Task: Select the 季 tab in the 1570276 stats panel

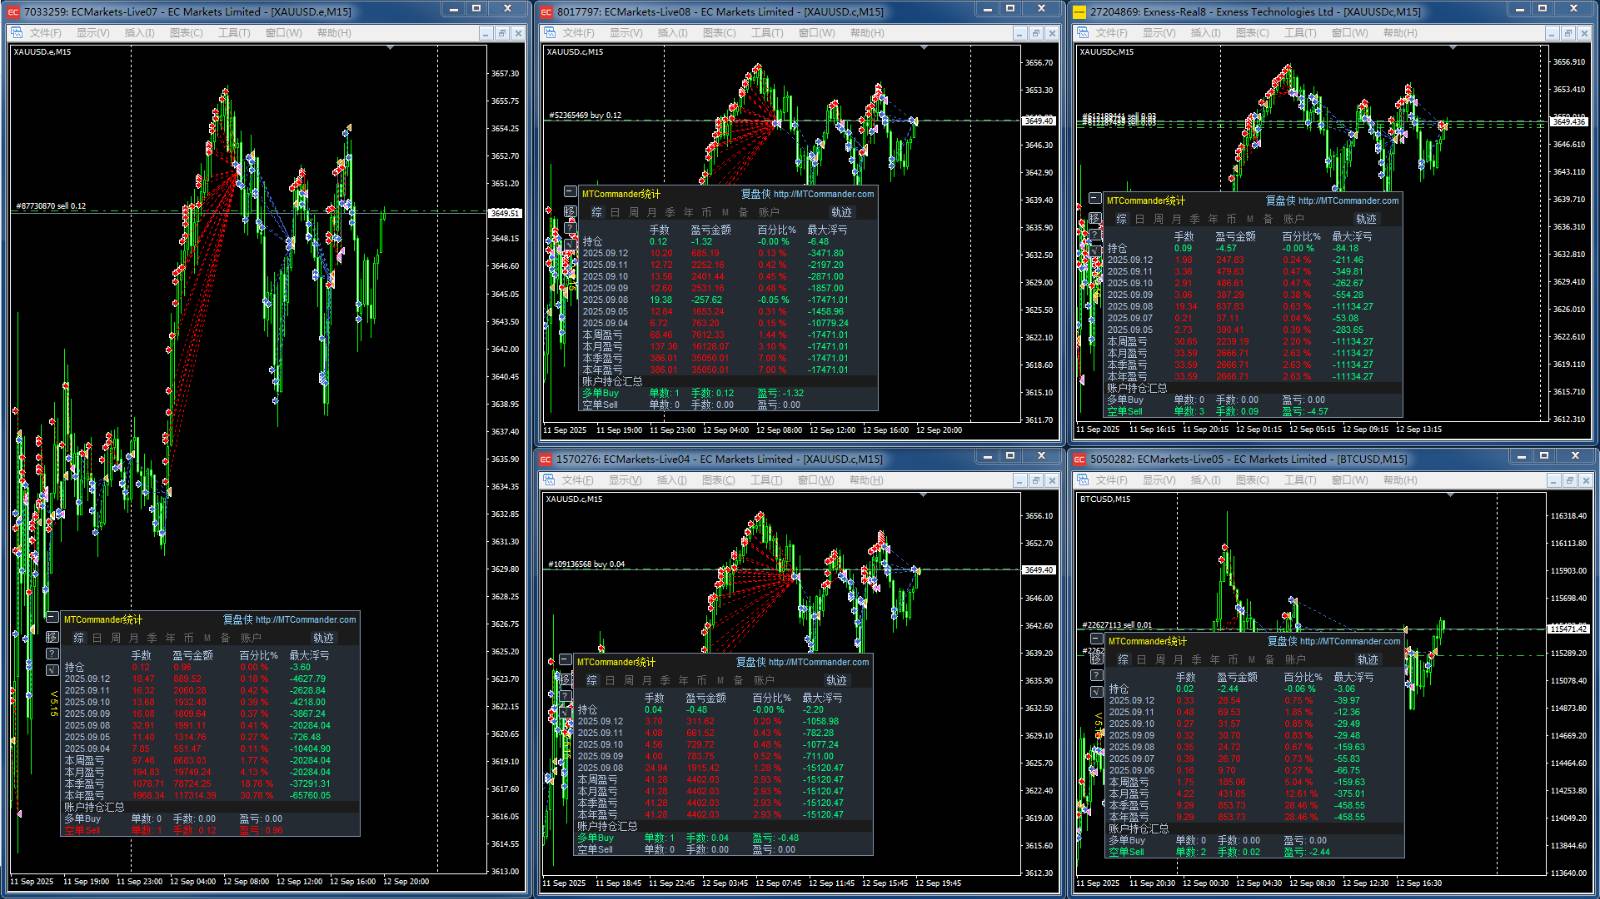Action: click(x=665, y=680)
